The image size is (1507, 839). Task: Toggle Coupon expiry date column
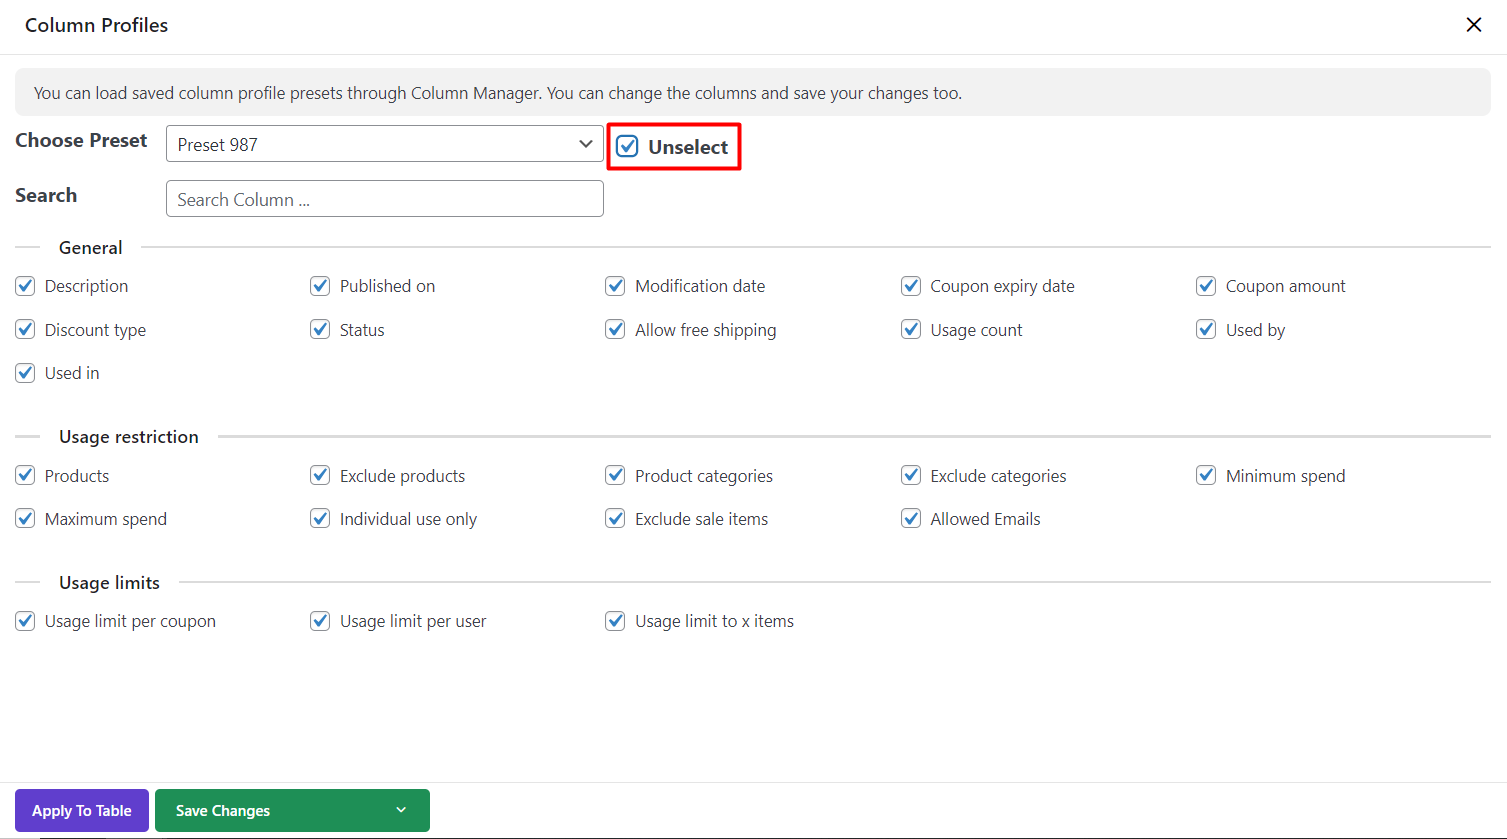[910, 286]
